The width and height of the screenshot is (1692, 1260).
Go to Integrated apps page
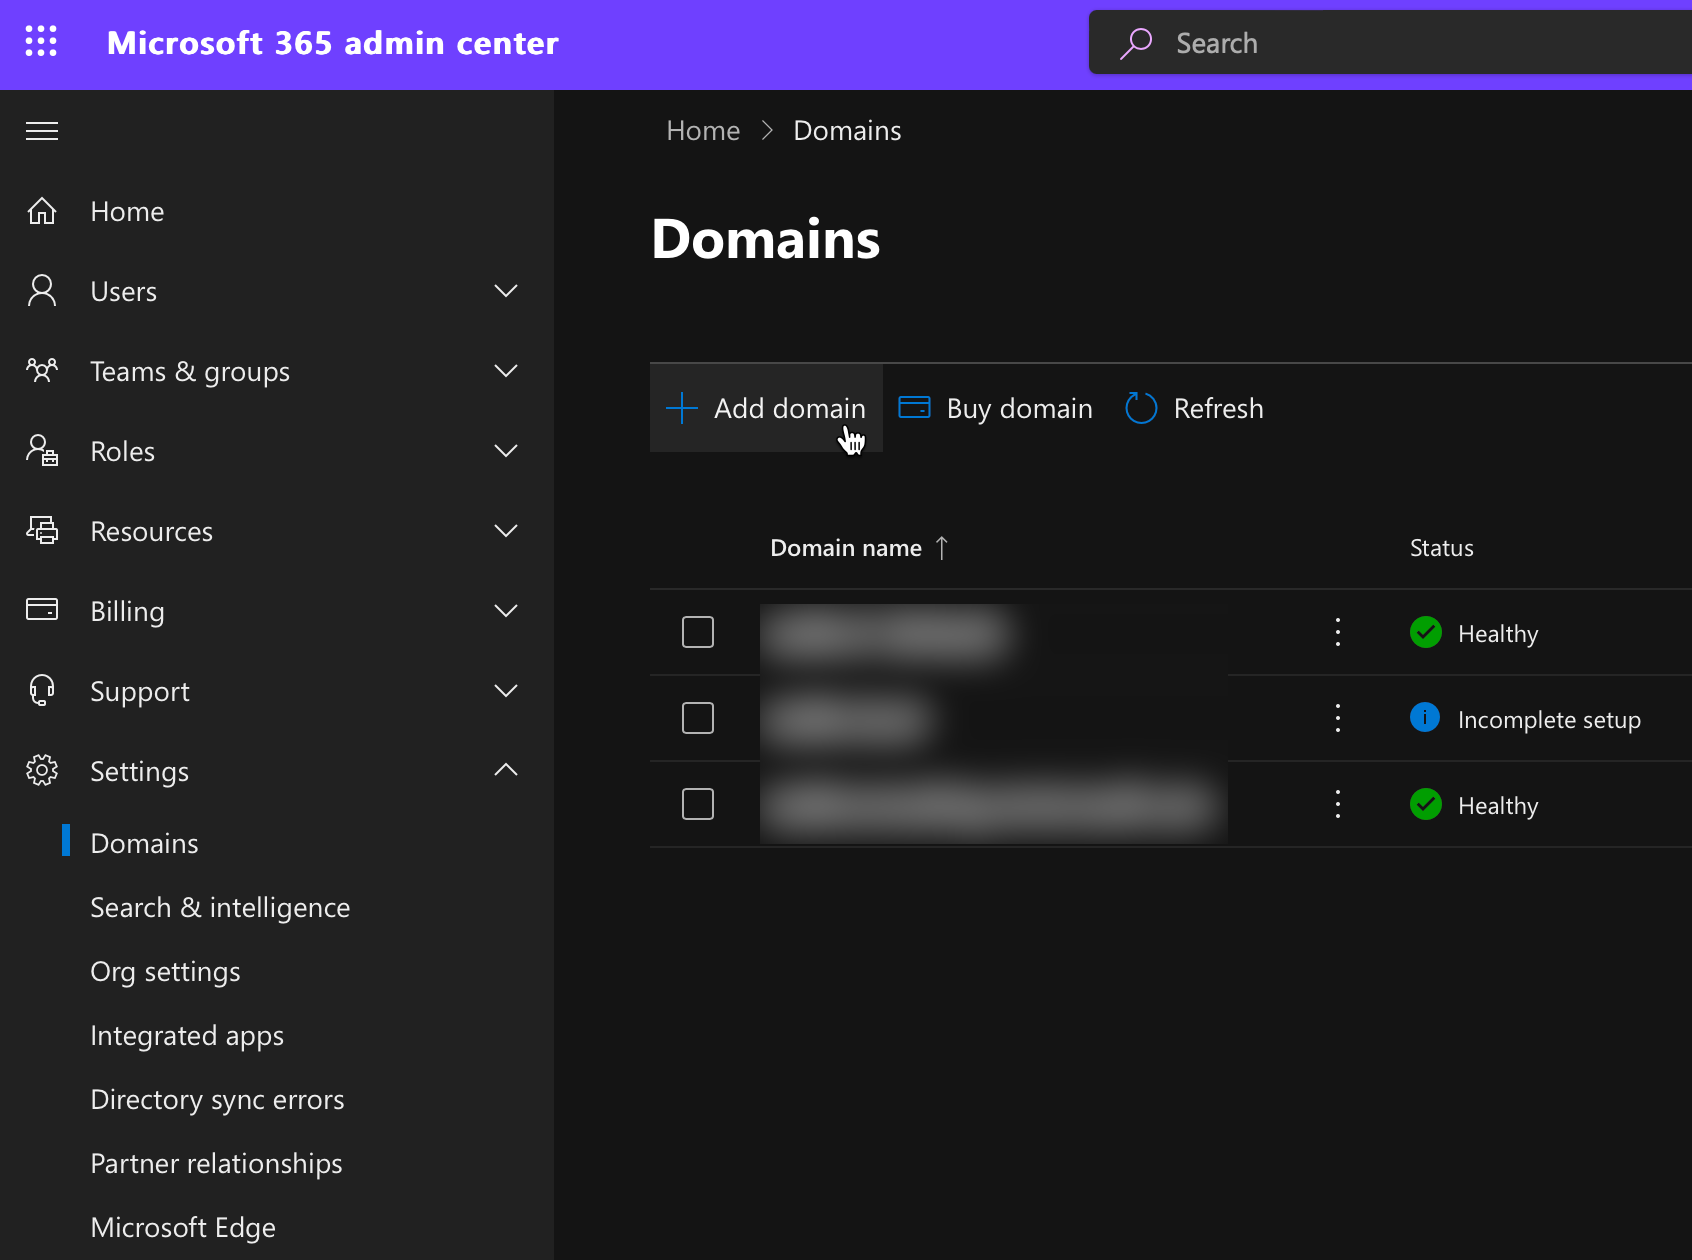[x=187, y=1036]
